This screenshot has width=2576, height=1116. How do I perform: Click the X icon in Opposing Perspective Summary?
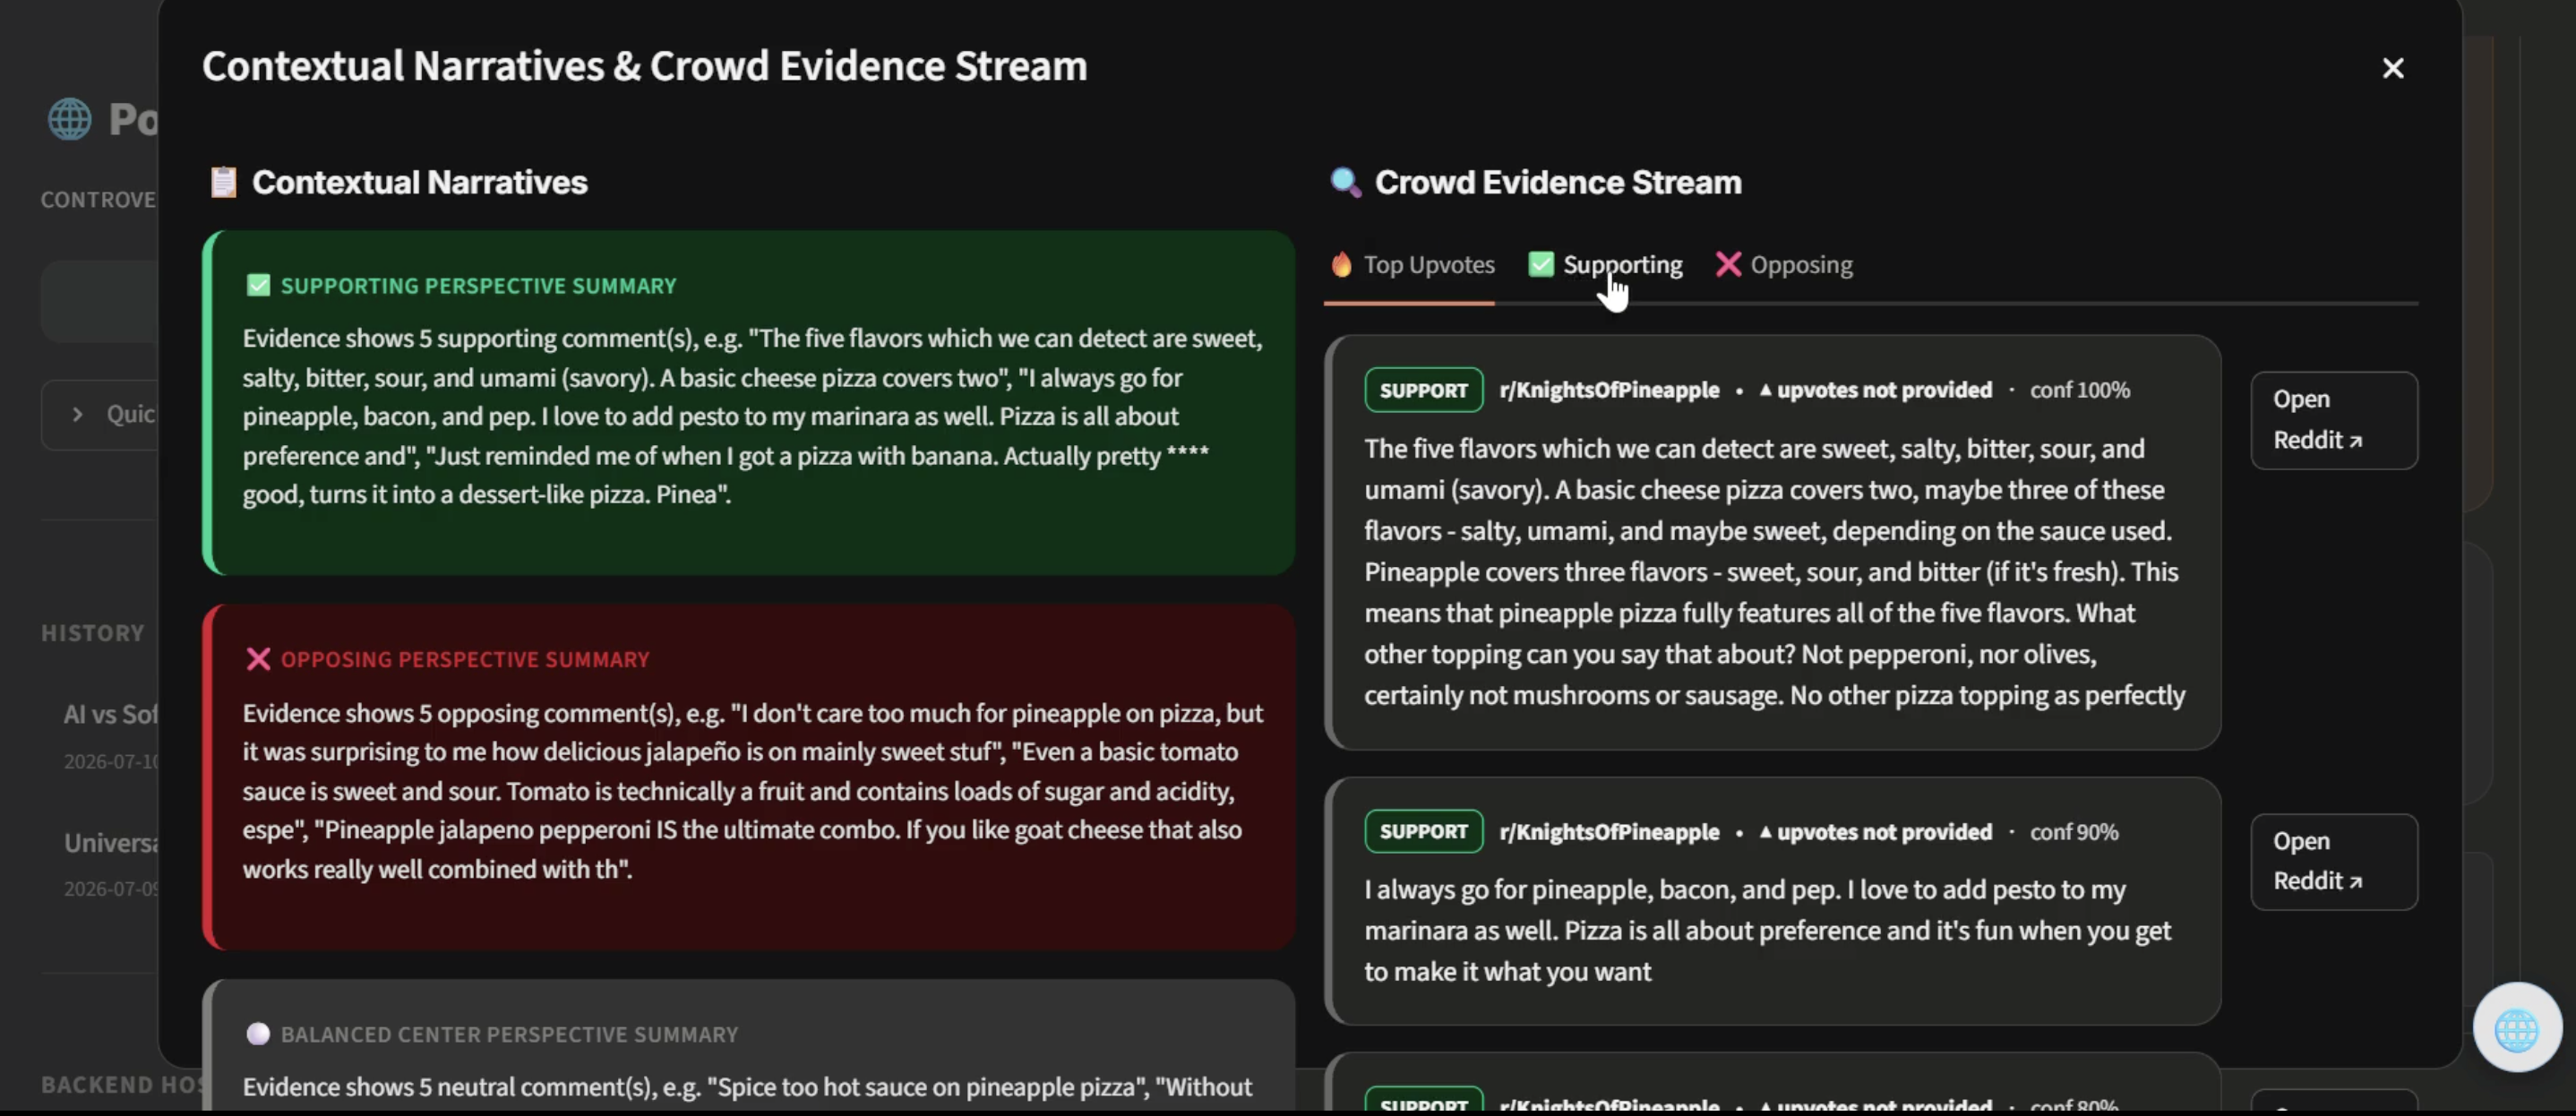pos(258,659)
